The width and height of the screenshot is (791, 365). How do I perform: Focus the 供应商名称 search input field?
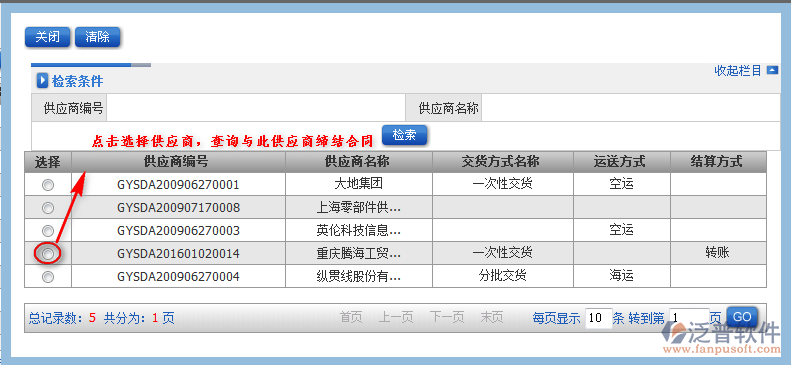(631, 107)
